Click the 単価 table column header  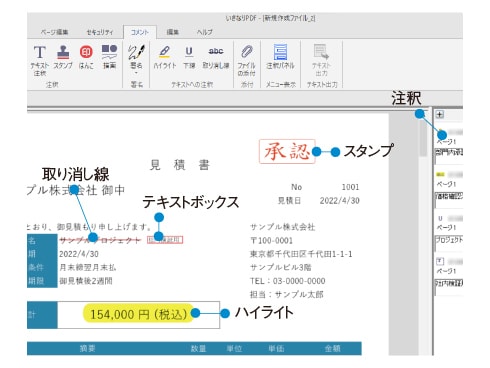276,348
